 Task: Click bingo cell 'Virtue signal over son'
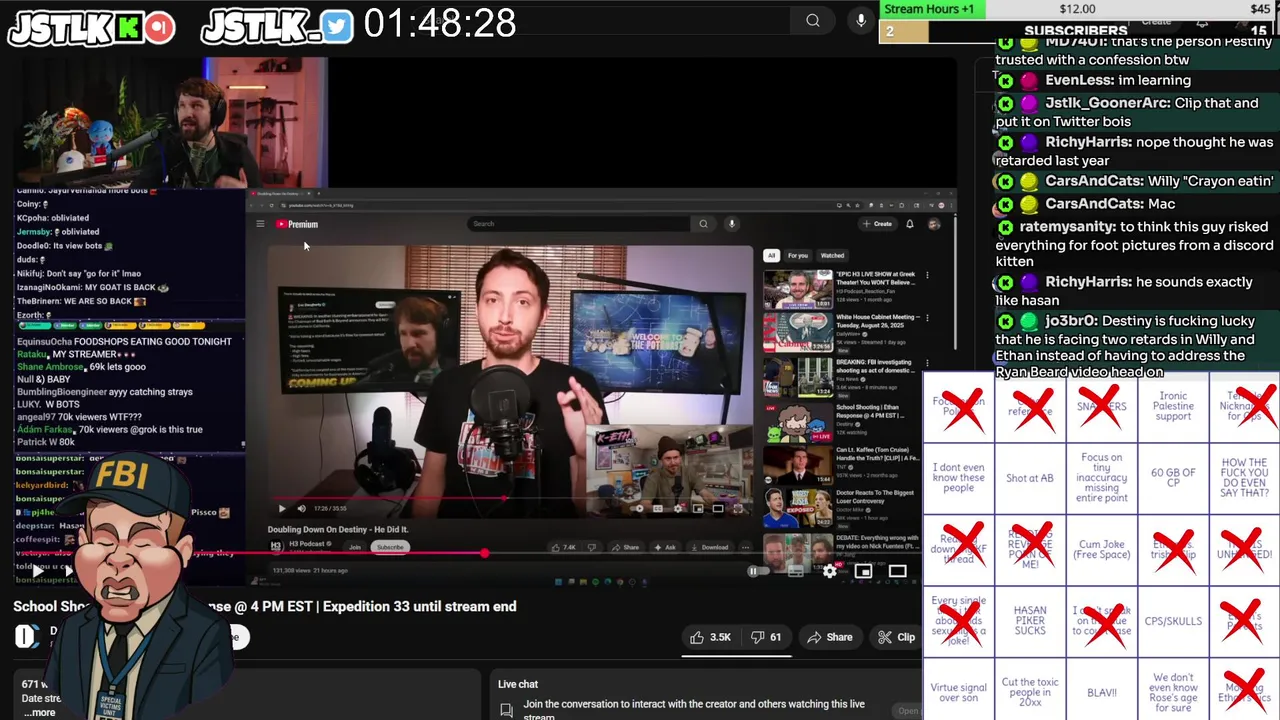pyautogui.click(x=958, y=692)
